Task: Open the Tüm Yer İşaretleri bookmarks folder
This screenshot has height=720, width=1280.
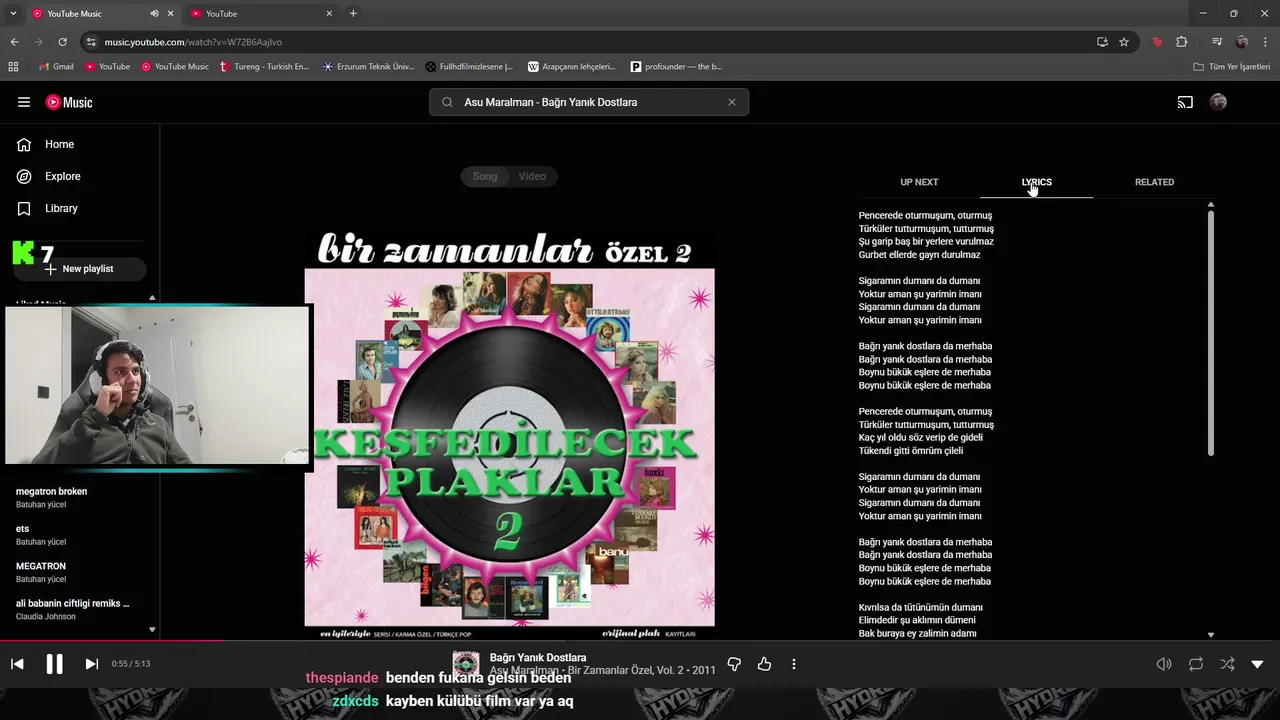Action: click(x=1232, y=67)
